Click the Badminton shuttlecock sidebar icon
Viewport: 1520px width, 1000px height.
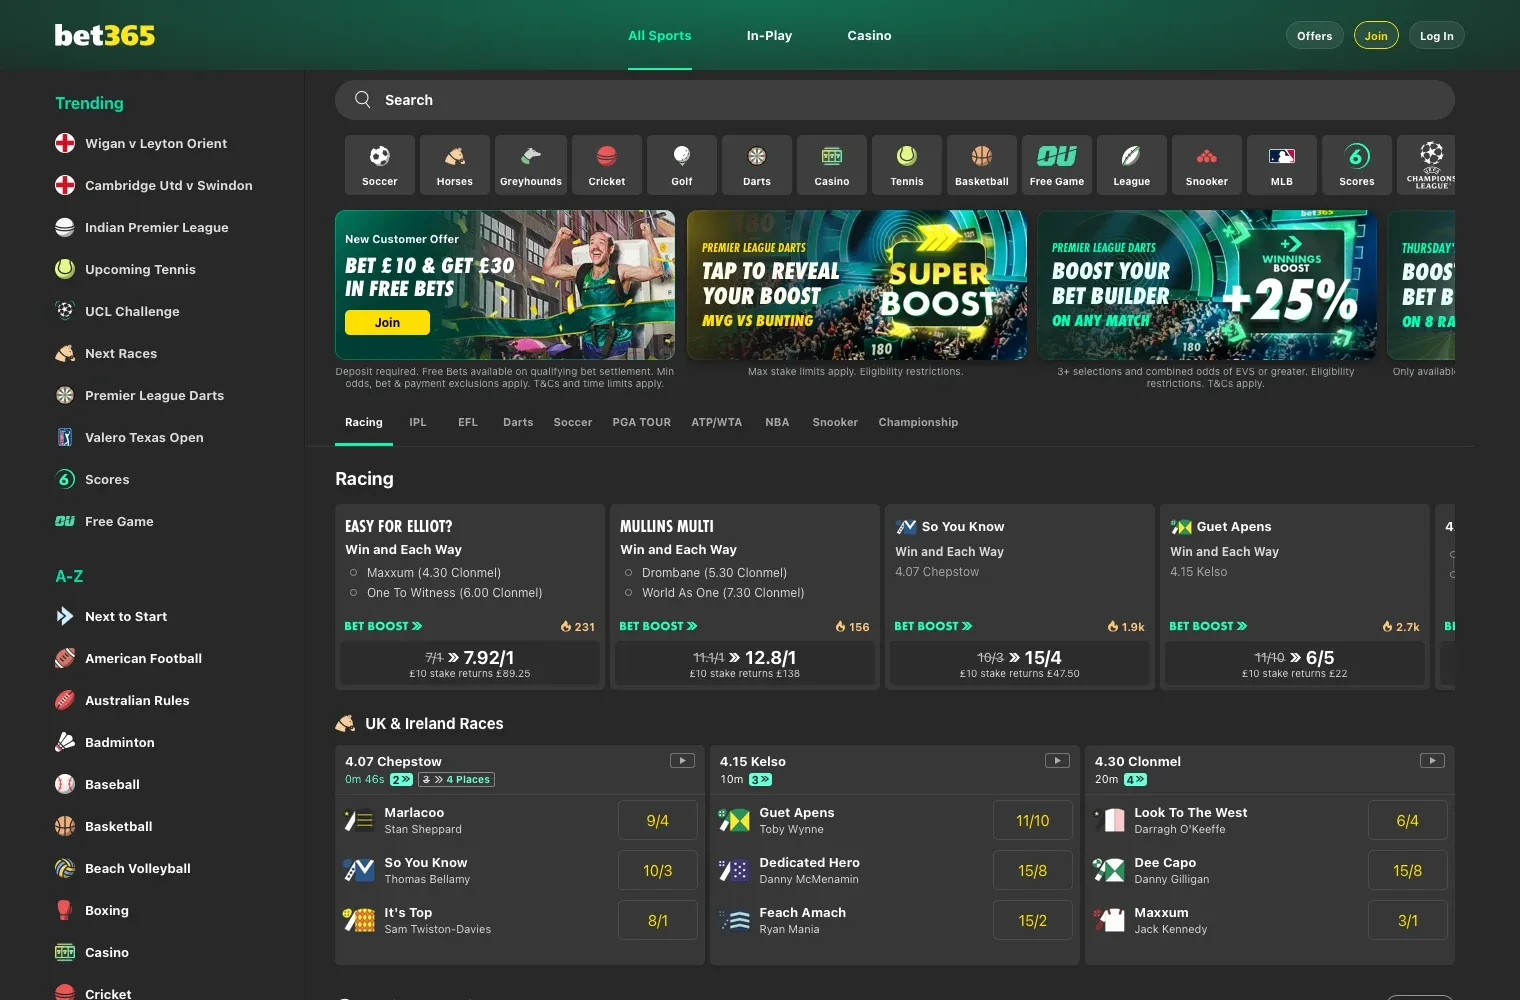(65, 742)
